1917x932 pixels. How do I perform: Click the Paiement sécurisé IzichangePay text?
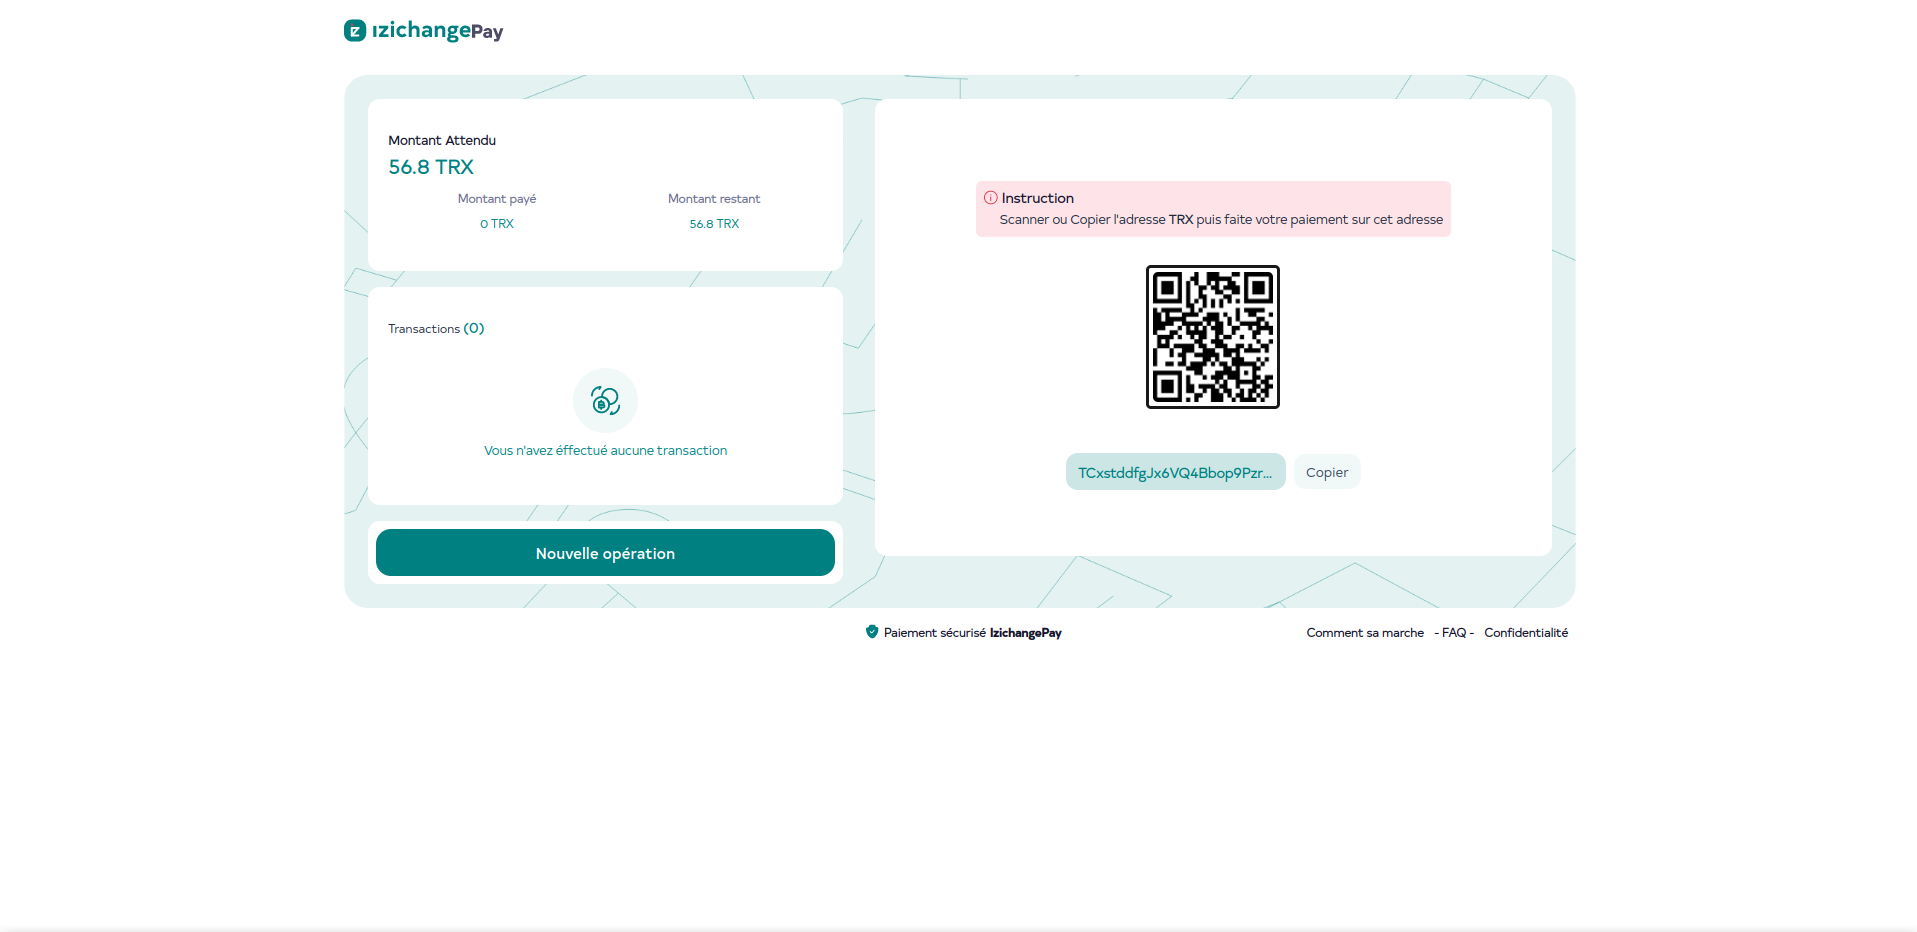click(973, 633)
